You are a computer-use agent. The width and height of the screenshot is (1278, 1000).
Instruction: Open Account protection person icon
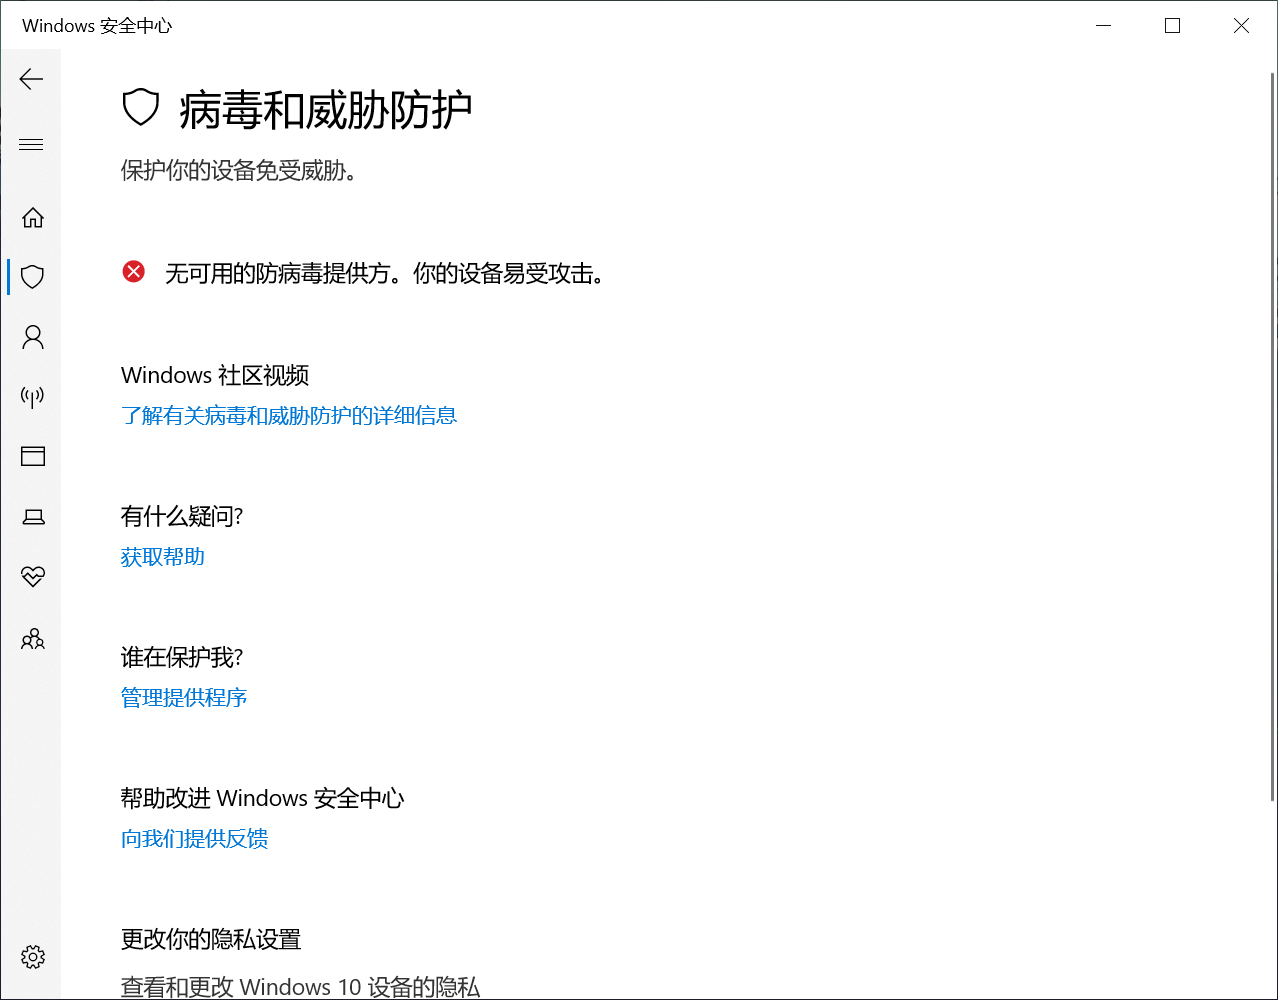(x=33, y=337)
